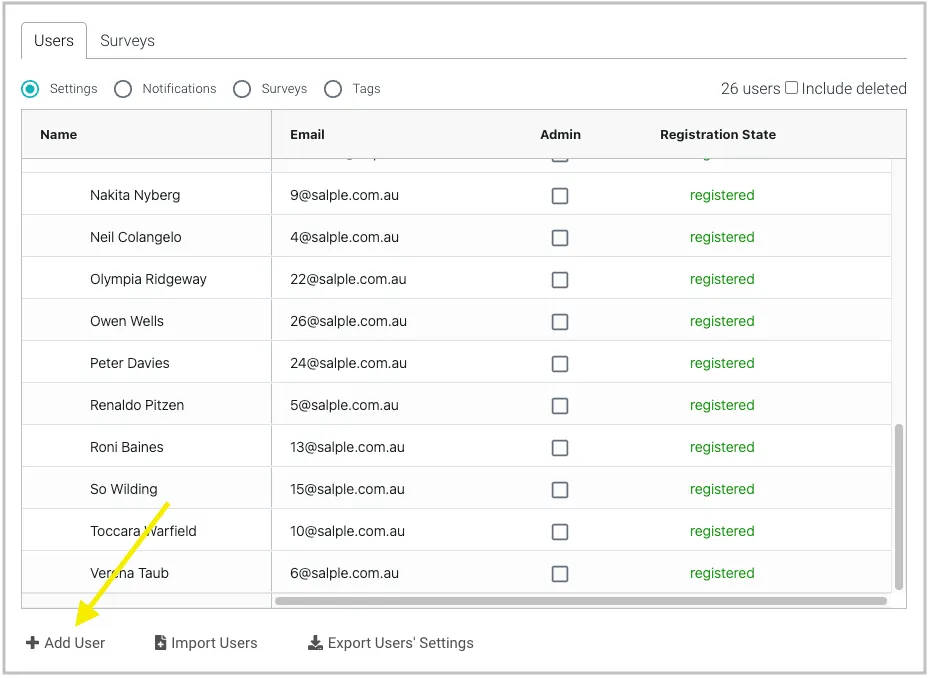
Task: Click the Admin column header
Action: (560, 135)
